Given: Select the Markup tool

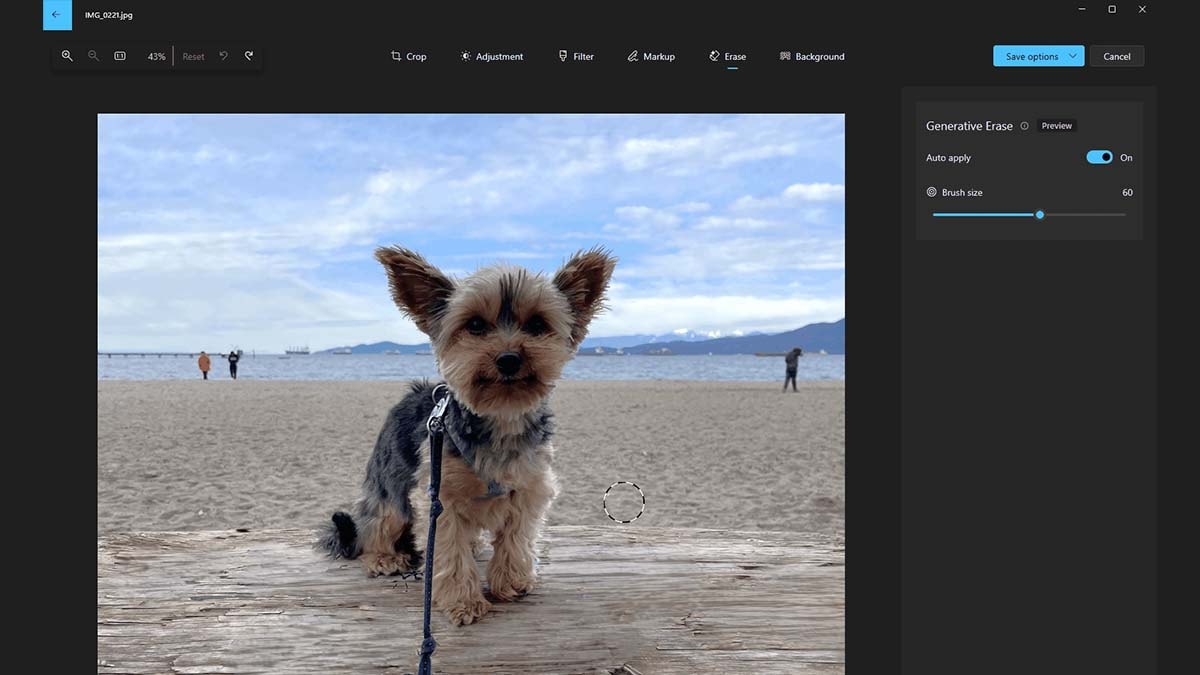Looking at the screenshot, I should pos(650,57).
